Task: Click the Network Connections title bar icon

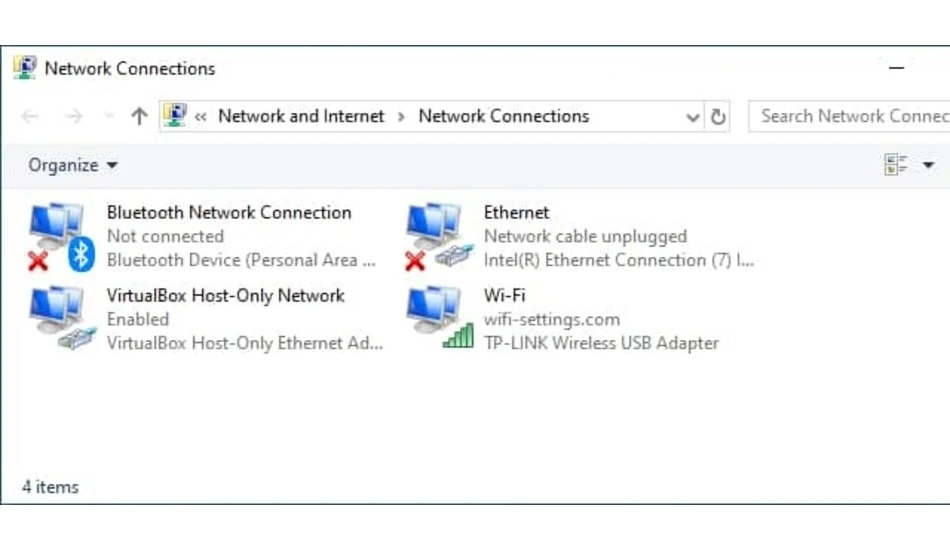Action: coord(25,68)
